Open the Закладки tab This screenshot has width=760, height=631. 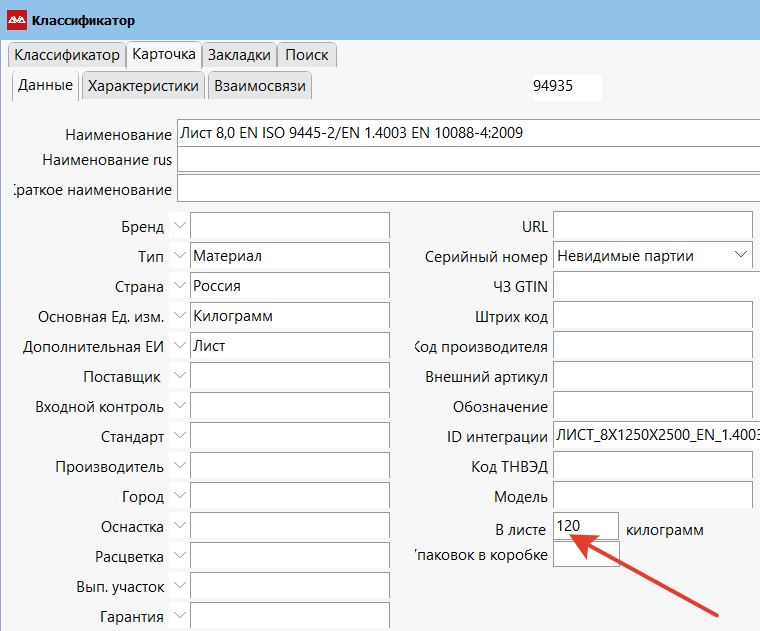point(239,55)
